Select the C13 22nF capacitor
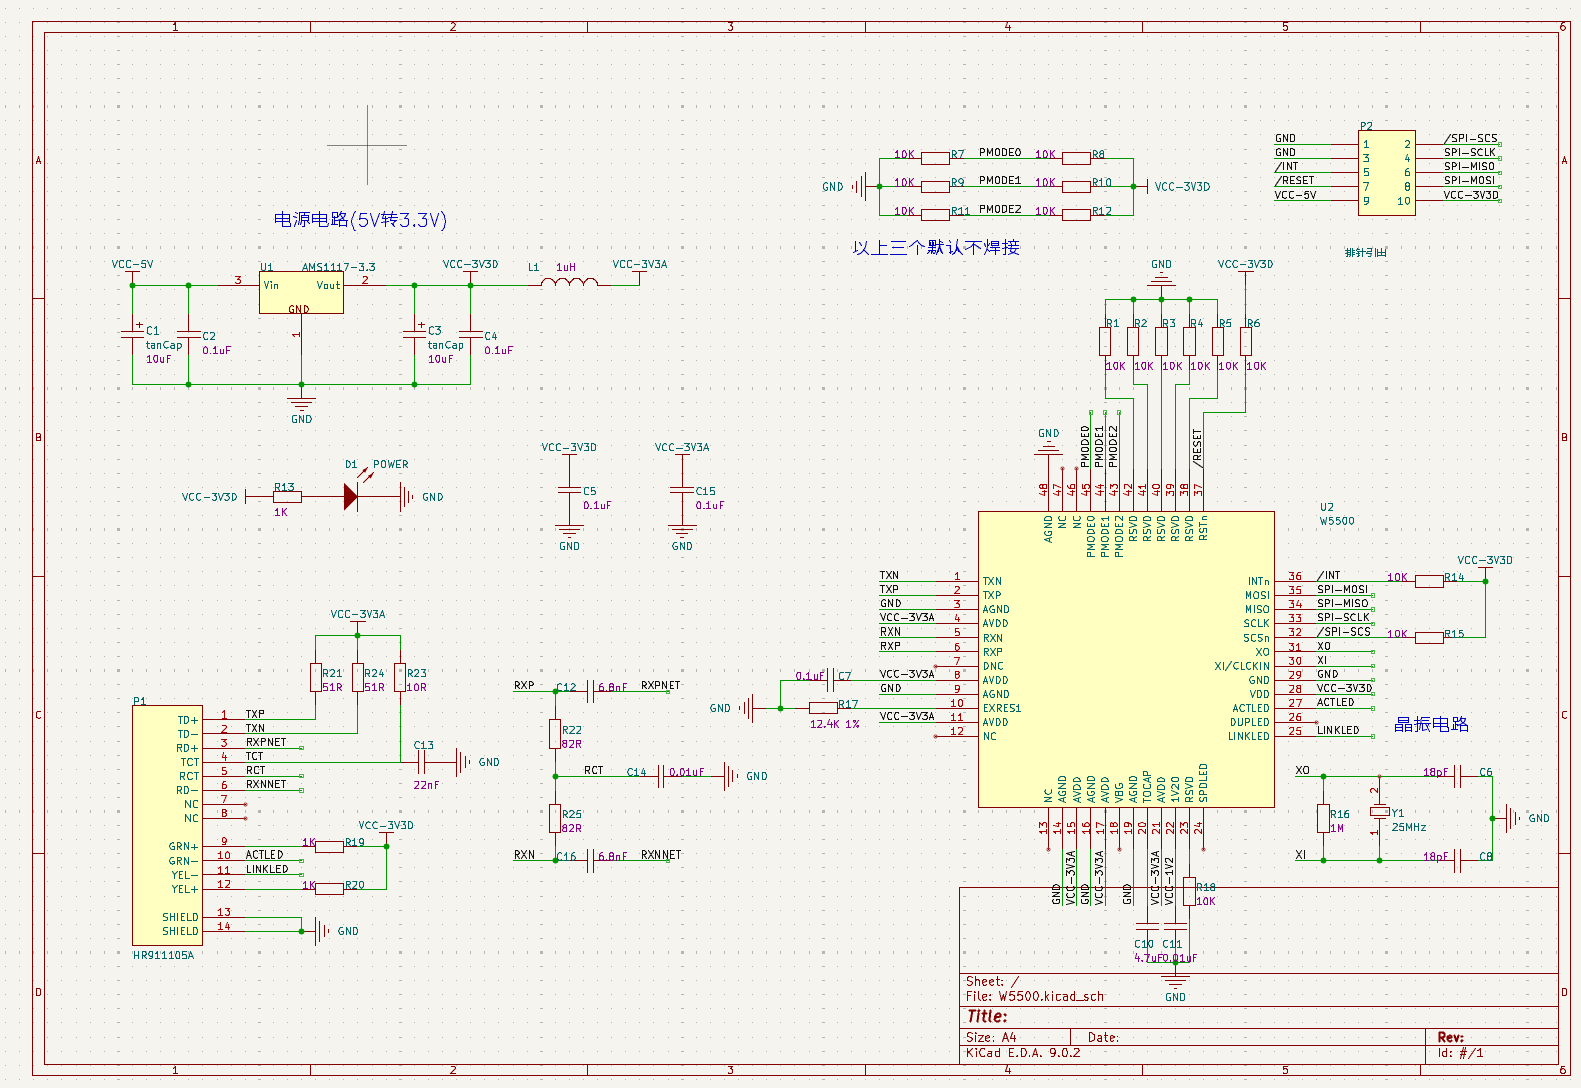This screenshot has height=1088, width=1581. coord(421,763)
